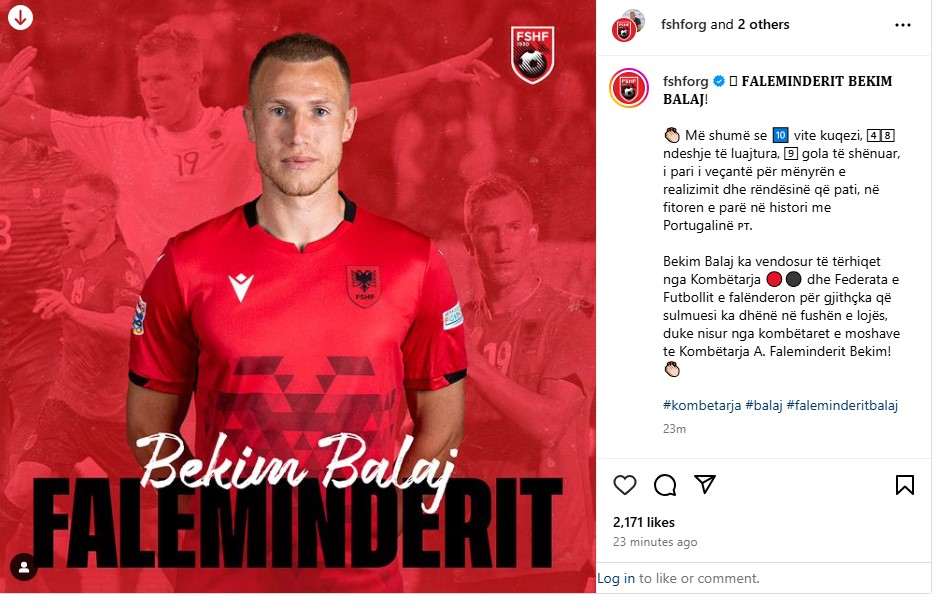Open comments via speech bubble icon
The width and height of the screenshot is (936, 594).
click(x=664, y=485)
